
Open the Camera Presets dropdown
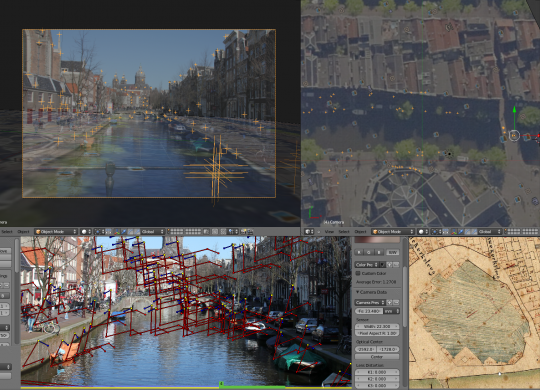coord(370,302)
